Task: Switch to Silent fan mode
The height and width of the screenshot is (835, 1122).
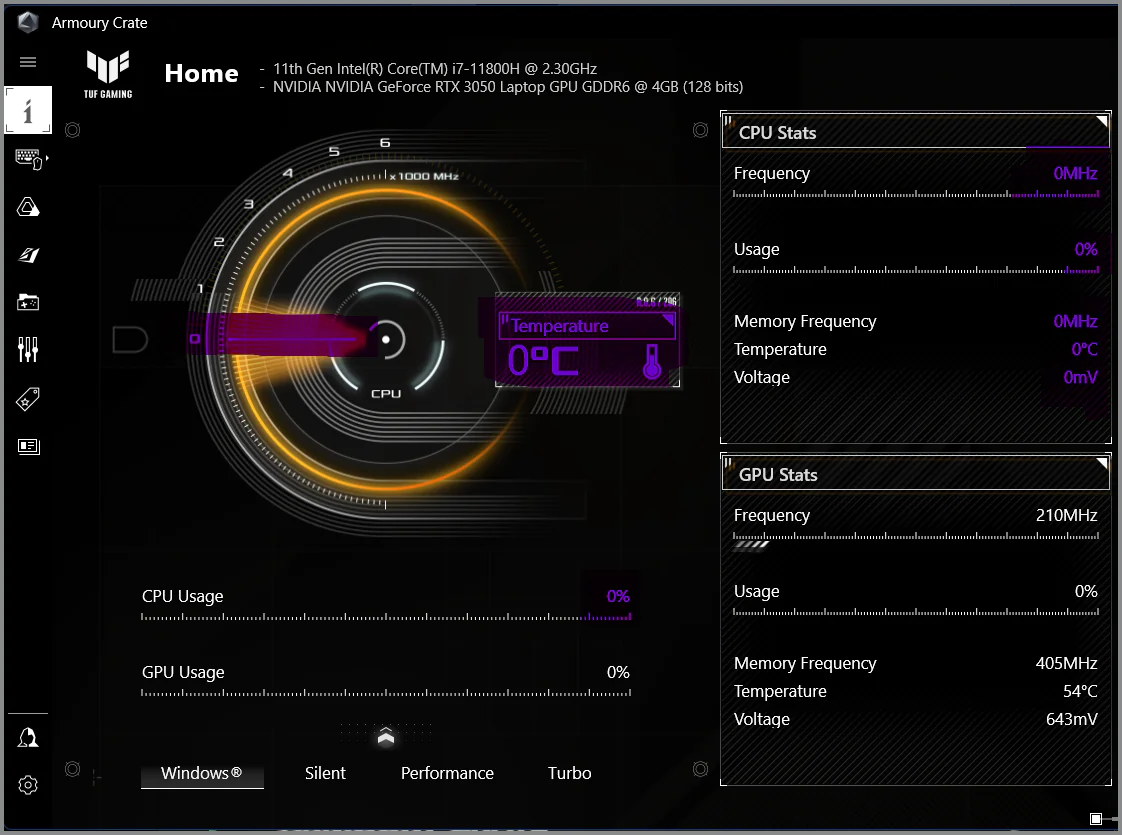Action: [325, 773]
